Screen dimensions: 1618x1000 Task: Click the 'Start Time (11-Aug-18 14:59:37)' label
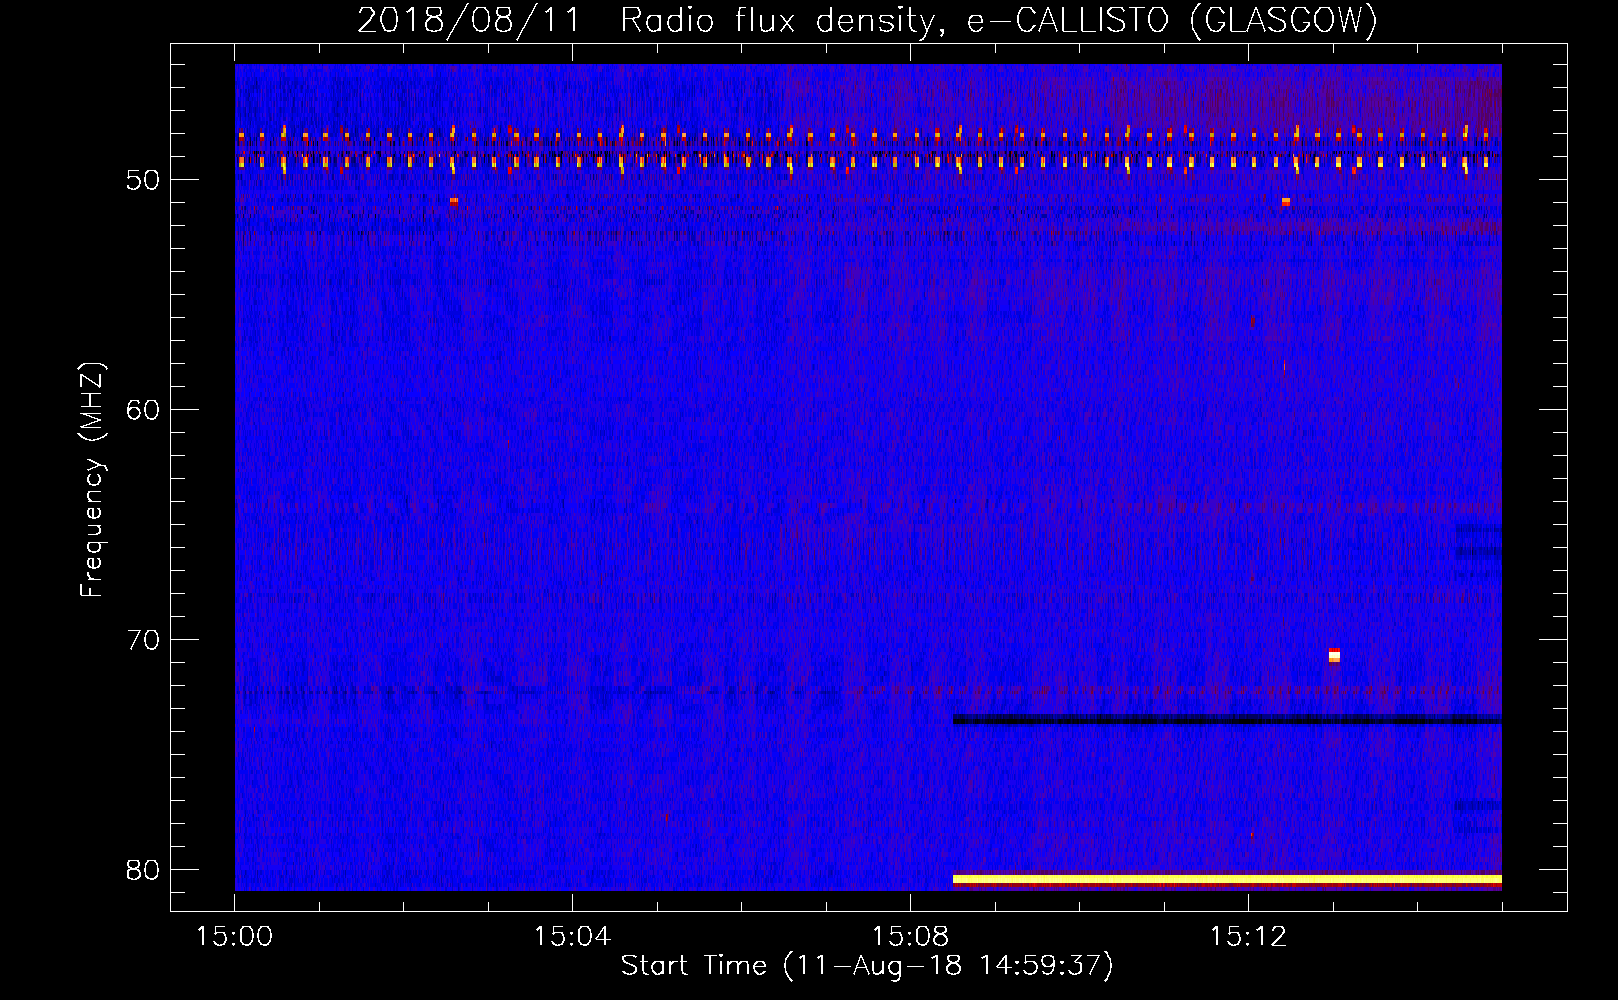click(x=867, y=966)
